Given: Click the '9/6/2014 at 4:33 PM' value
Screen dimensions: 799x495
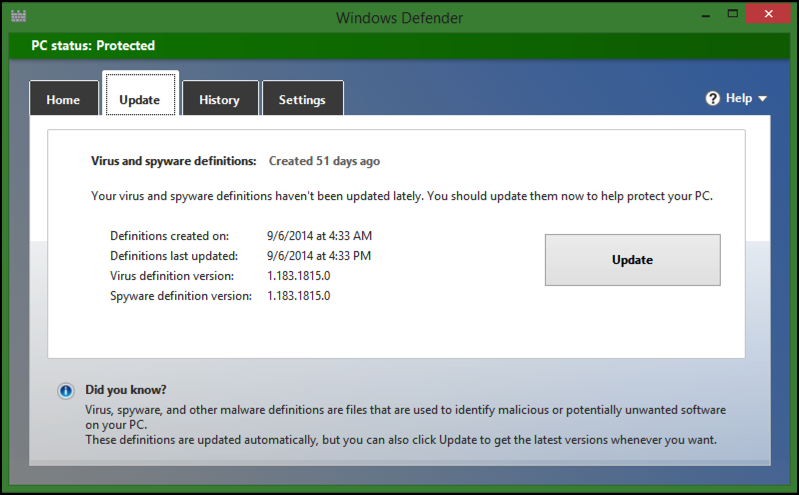Looking at the screenshot, I should click(319, 256).
